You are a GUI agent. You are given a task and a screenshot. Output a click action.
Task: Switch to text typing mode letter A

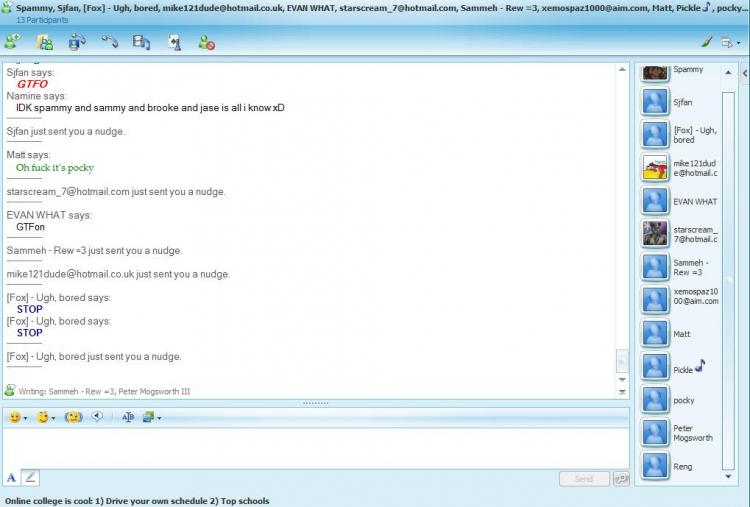click(x=11, y=477)
